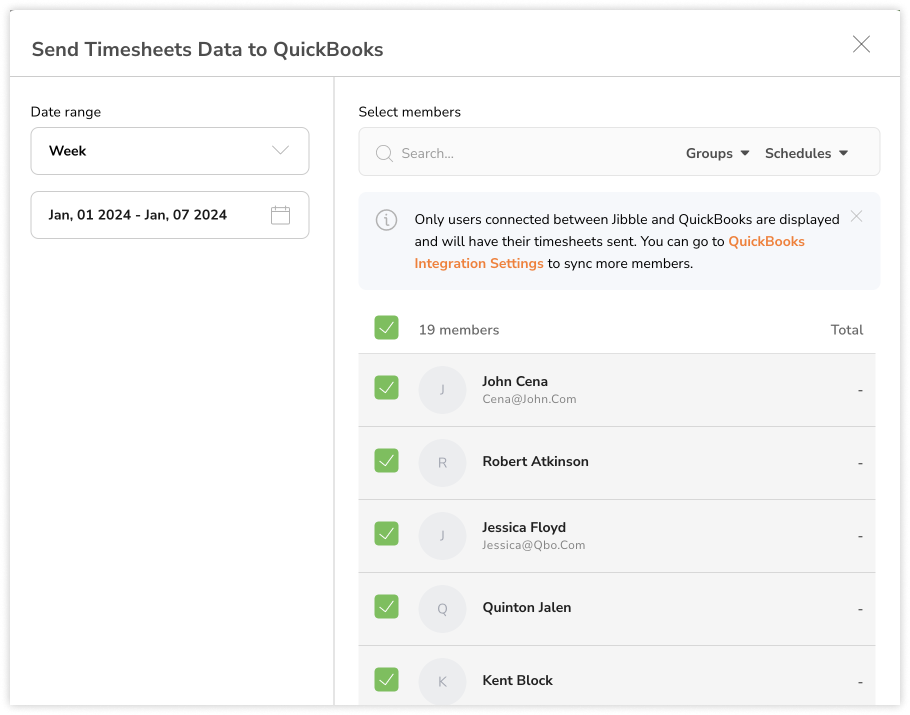Click John Cena's avatar icon
This screenshot has width=910, height=715.
click(x=442, y=390)
